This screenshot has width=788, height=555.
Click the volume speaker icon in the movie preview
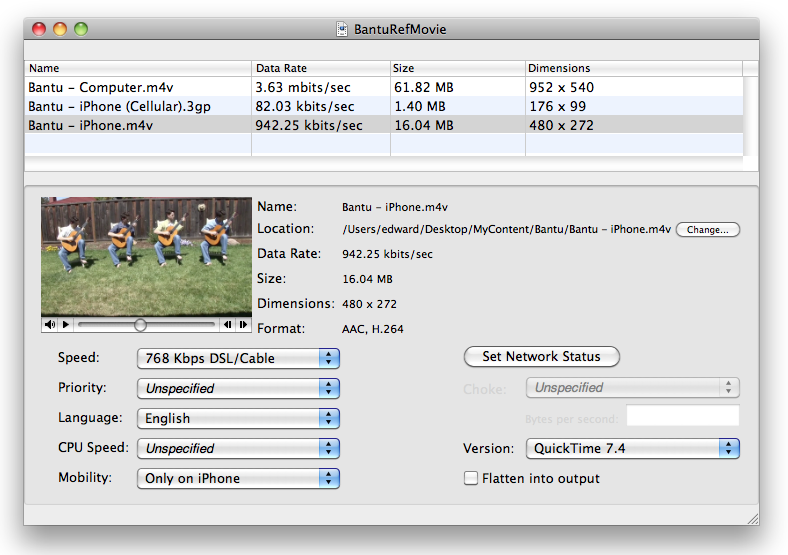50,325
